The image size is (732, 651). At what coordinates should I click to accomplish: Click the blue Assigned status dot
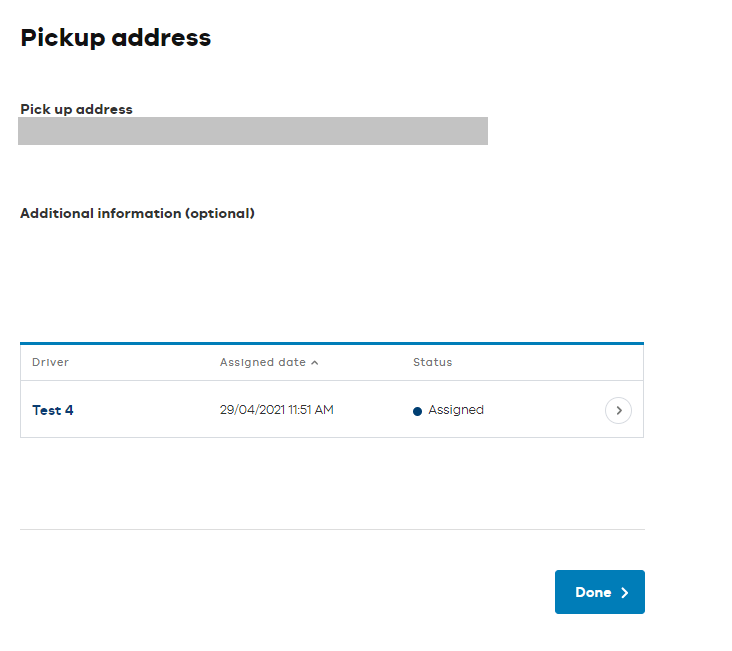click(417, 411)
